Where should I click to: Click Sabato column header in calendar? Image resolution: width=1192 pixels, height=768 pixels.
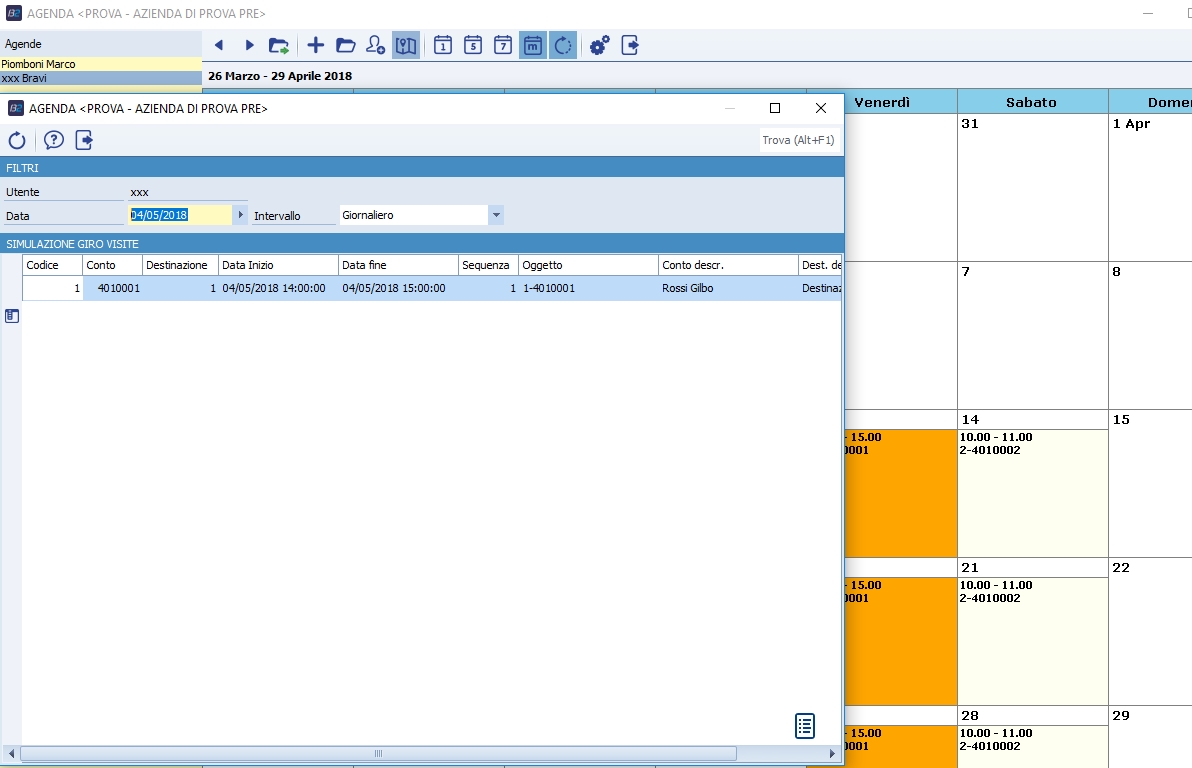(x=1032, y=102)
